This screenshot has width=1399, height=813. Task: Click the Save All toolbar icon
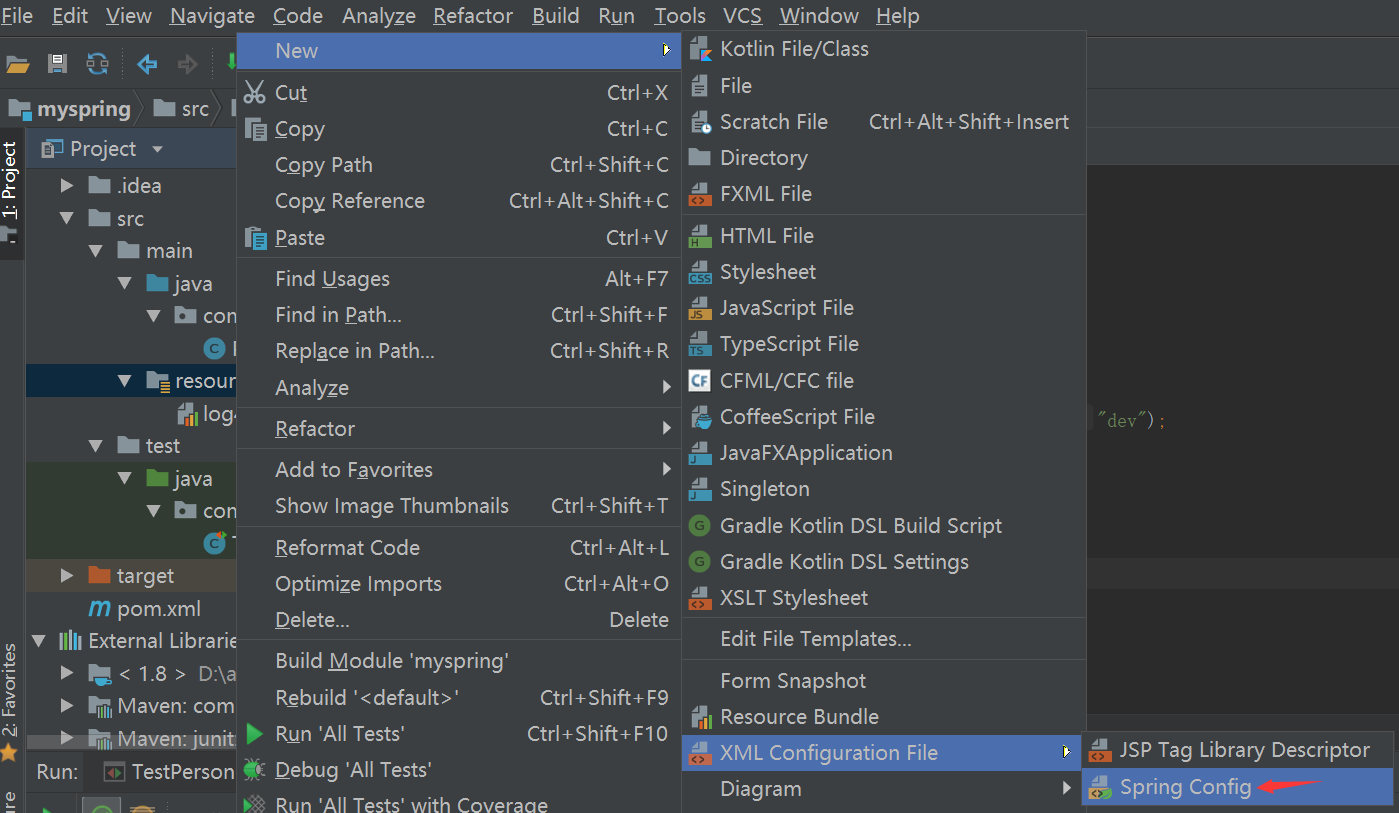pos(58,64)
